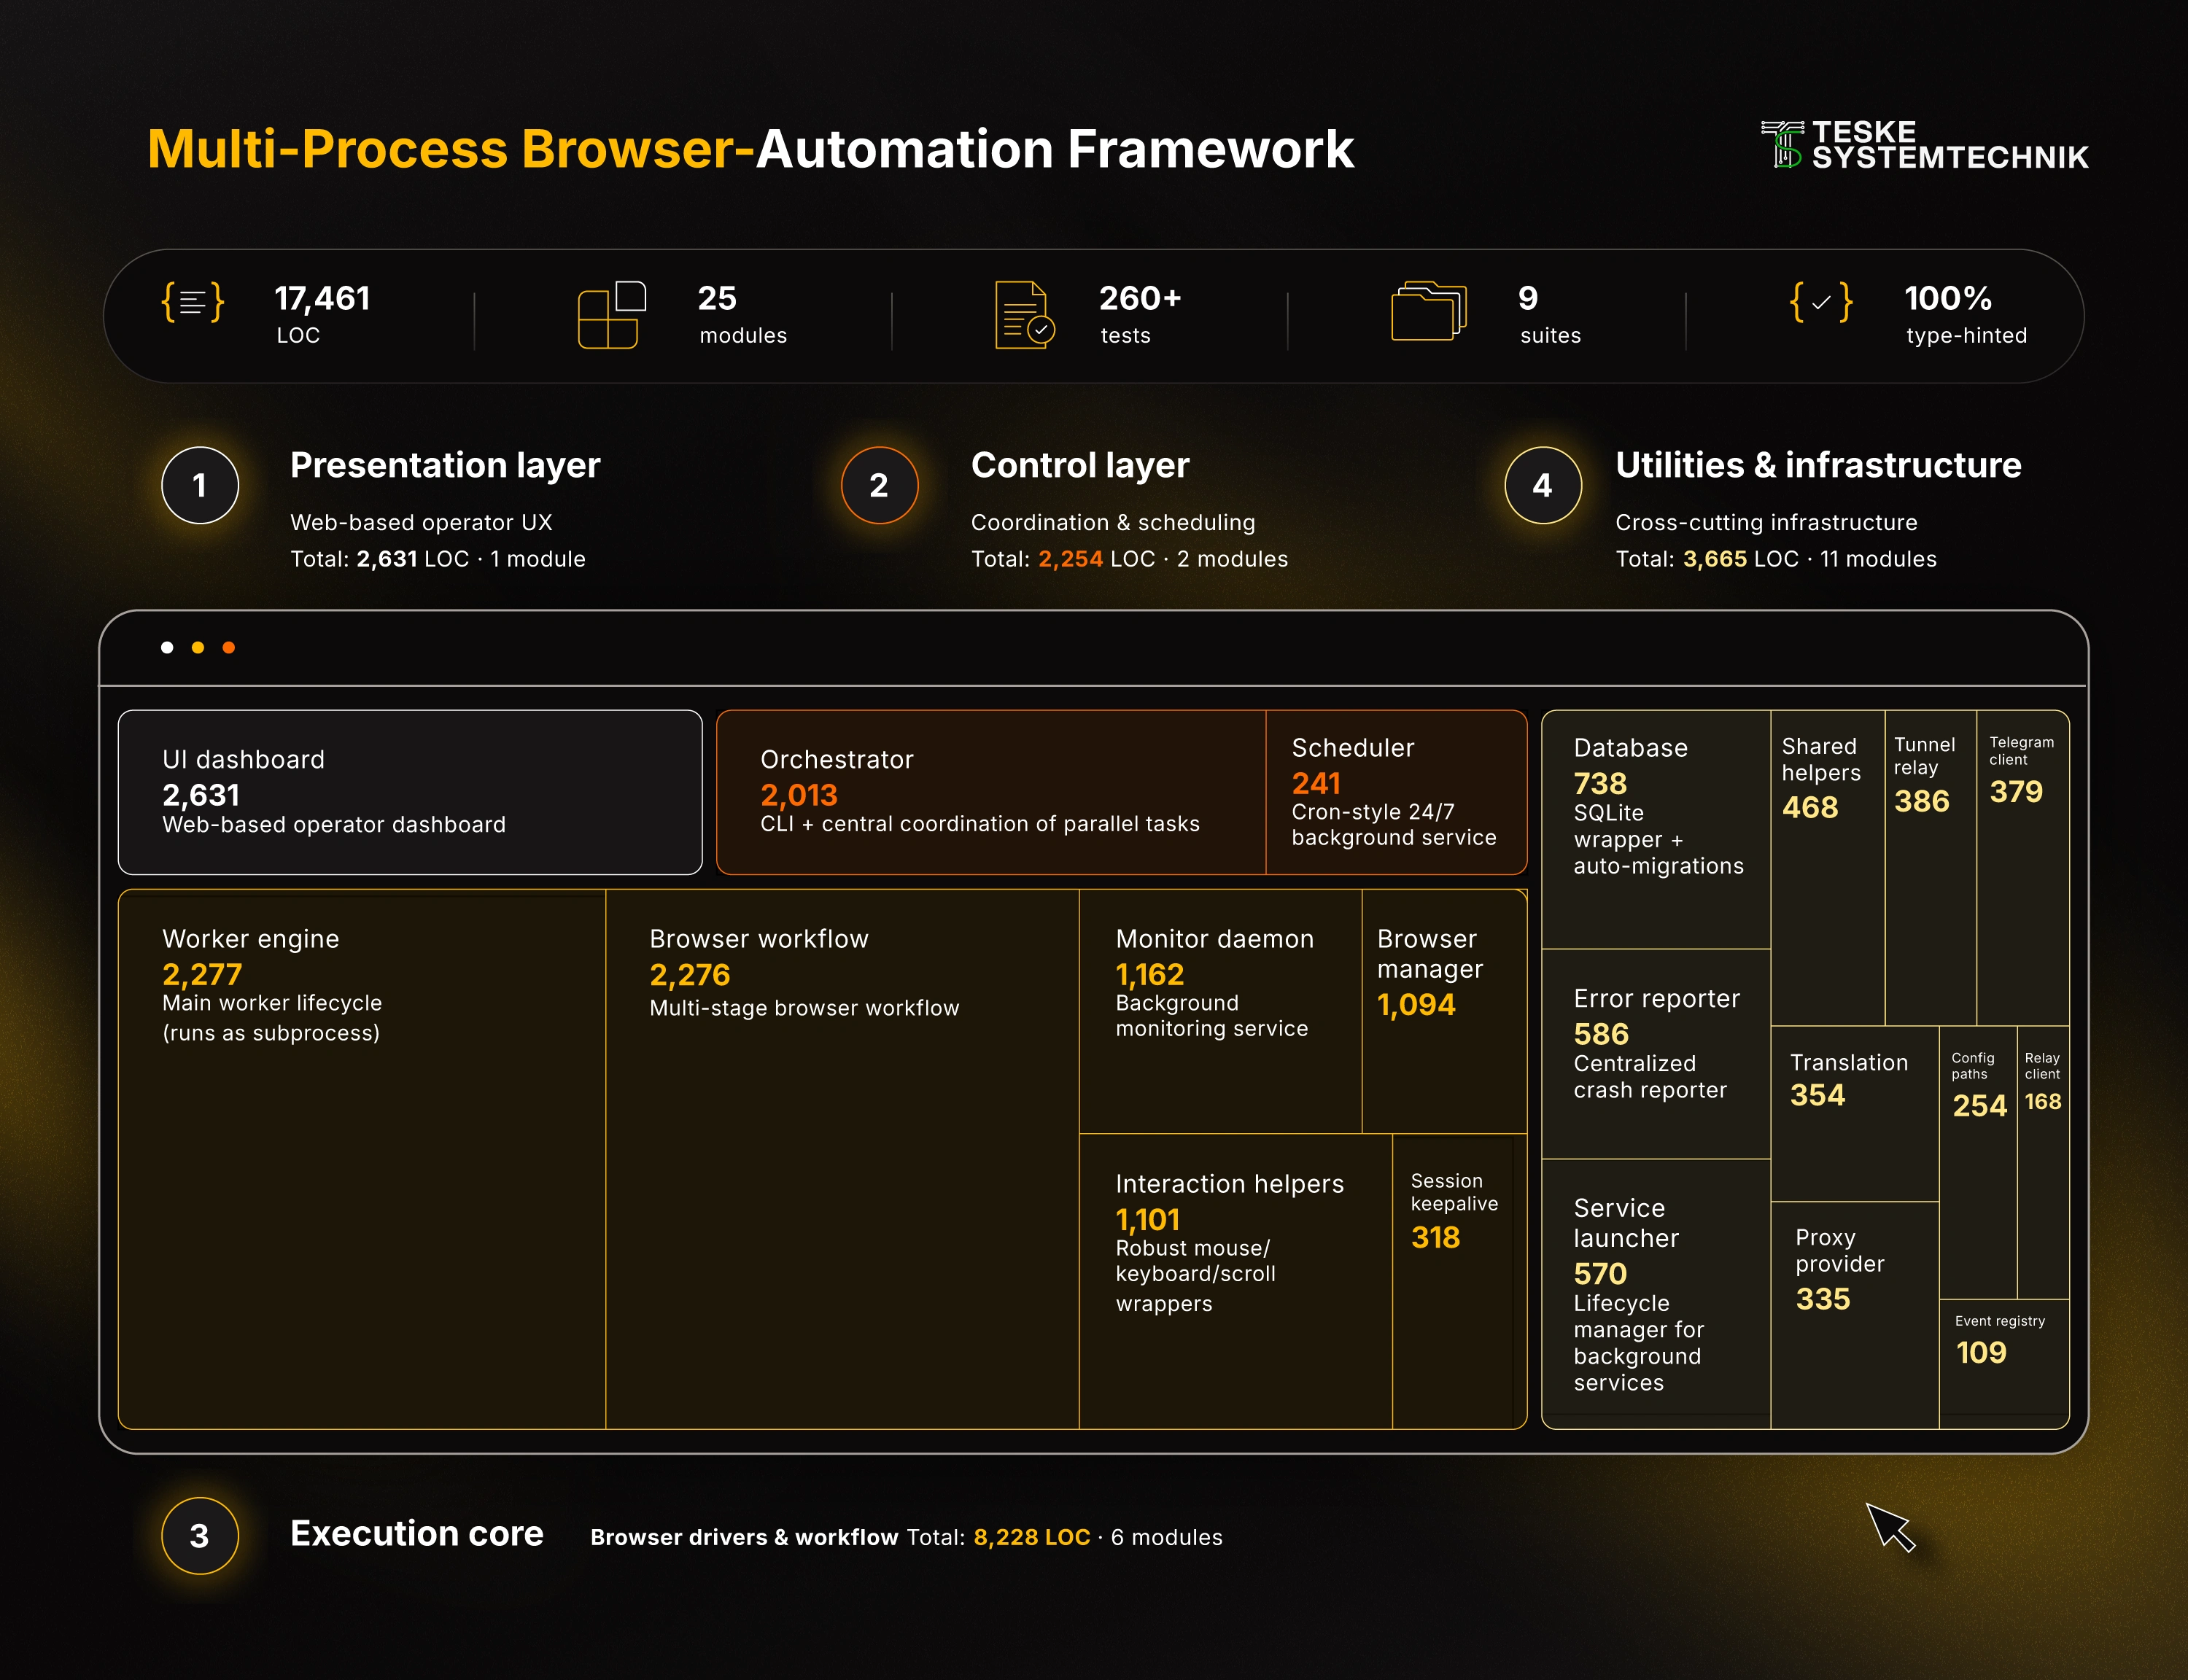Select the Service launcher tile
2188x1680 pixels.
point(1656,1294)
